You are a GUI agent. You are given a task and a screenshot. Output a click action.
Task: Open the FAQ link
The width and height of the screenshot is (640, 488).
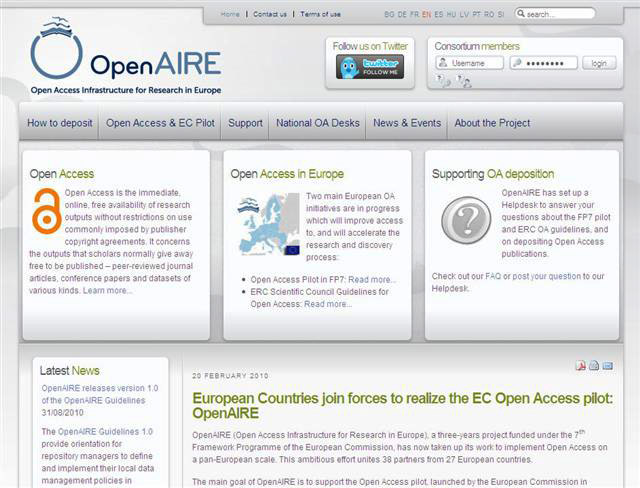pos(493,276)
